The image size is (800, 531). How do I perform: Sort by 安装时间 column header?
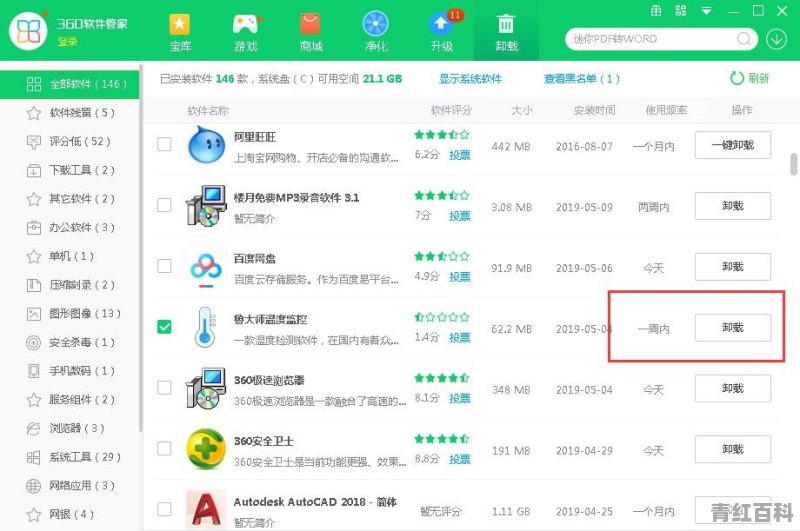tap(594, 110)
